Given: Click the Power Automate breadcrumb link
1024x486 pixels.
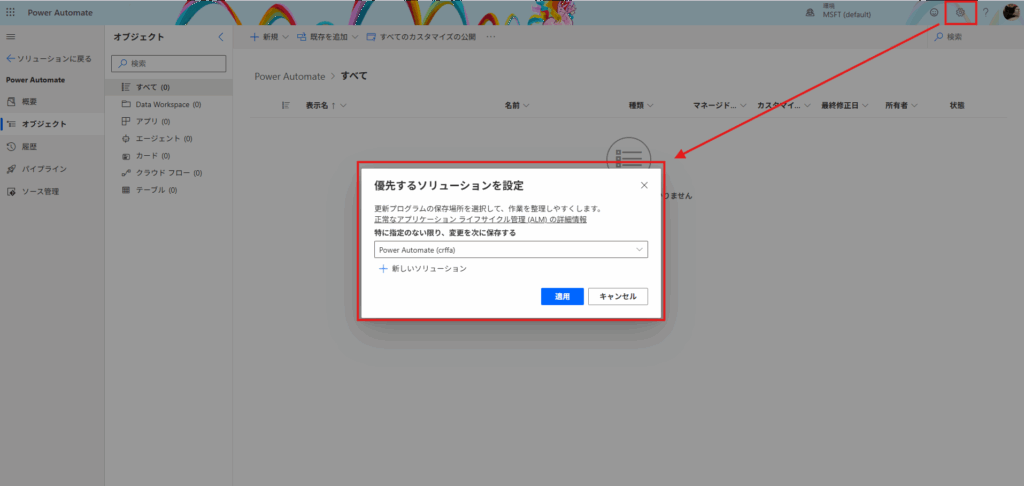Looking at the screenshot, I should (x=290, y=76).
